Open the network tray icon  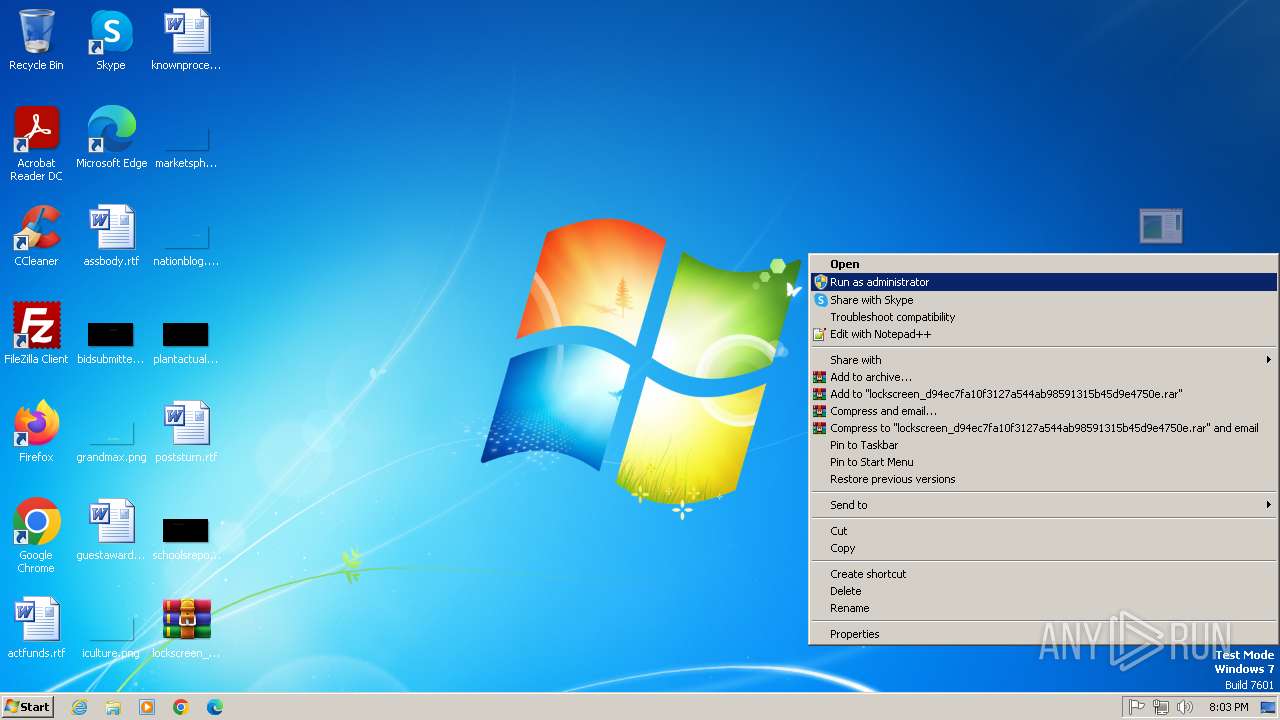[1160, 707]
